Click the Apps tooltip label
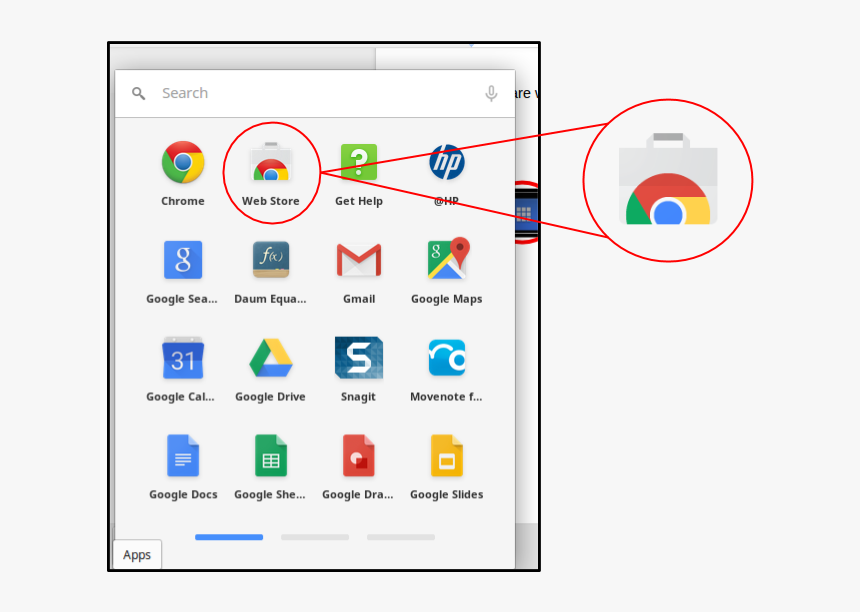This screenshot has height=612, width=860. pos(137,555)
